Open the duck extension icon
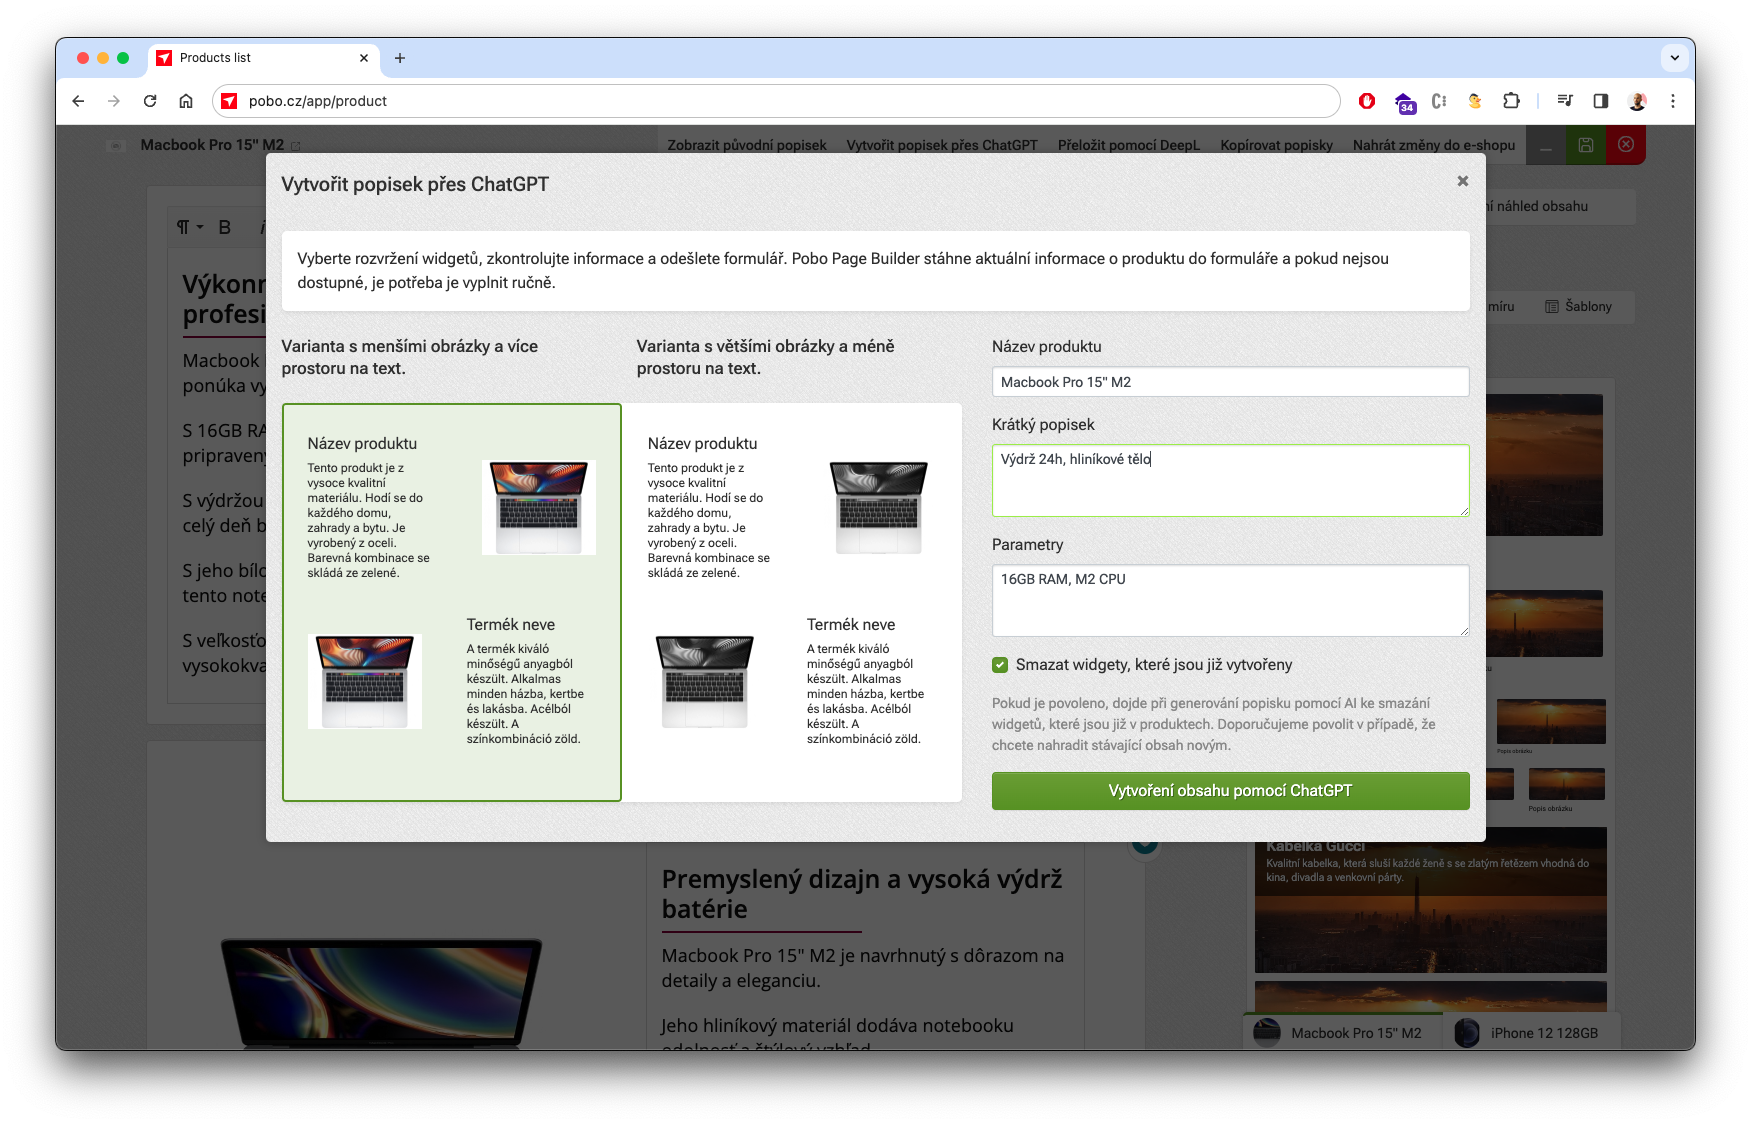 (1475, 101)
